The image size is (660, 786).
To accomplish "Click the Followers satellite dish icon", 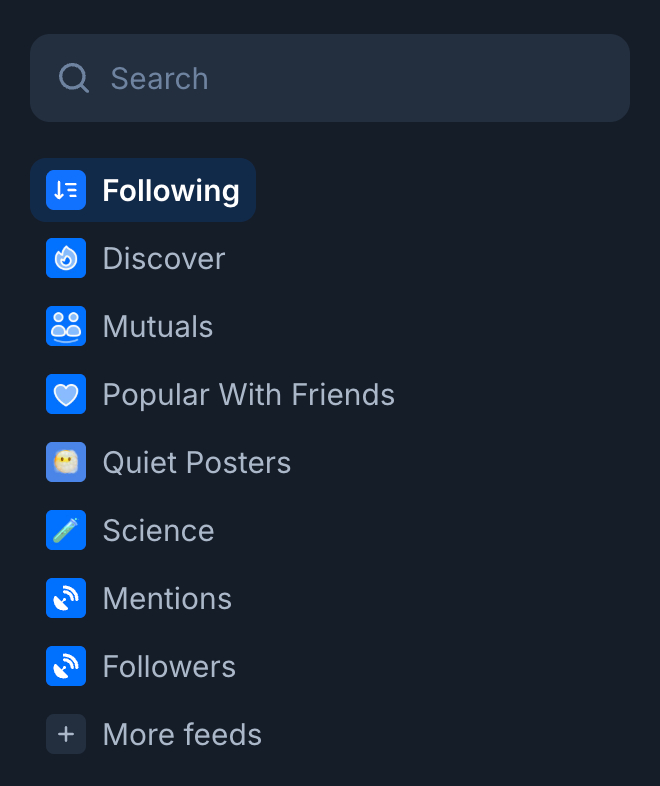I will coord(66,666).
